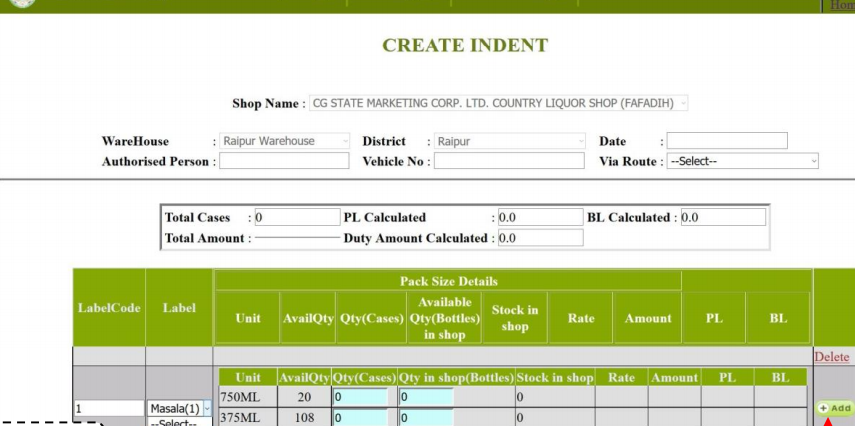The height and width of the screenshot is (426, 855).
Task: Select AvailQty value 20
Action: [304, 397]
